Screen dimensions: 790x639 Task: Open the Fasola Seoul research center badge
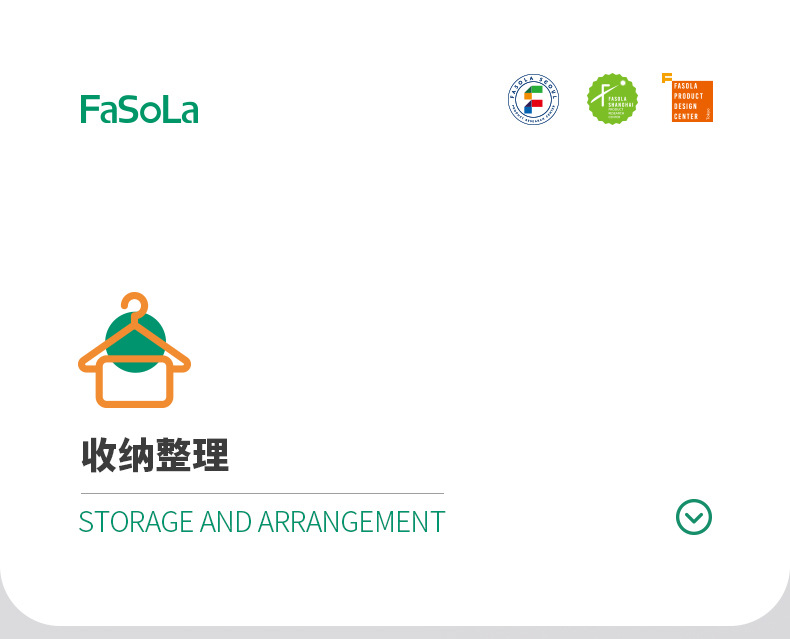point(534,99)
